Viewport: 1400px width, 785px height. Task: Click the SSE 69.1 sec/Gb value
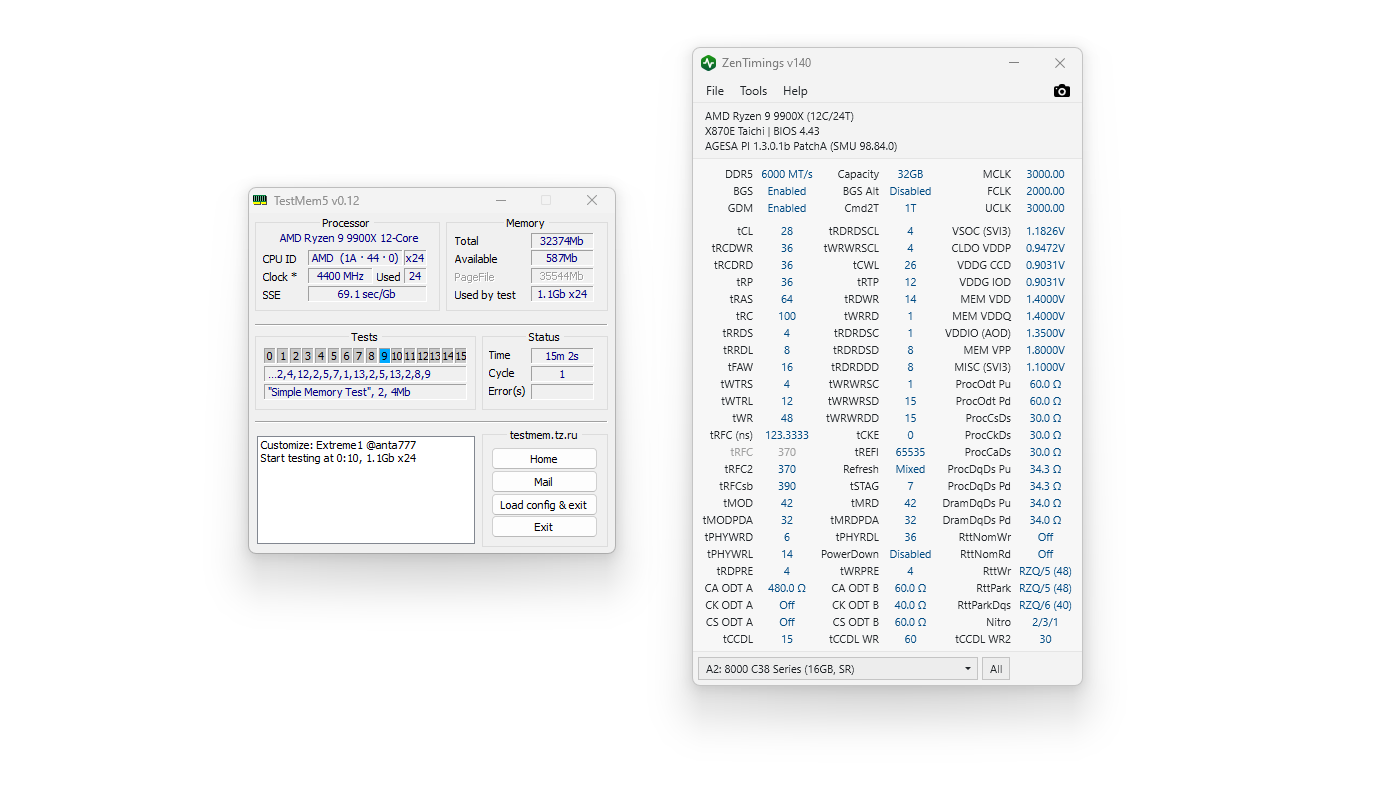tap(367, 295)
